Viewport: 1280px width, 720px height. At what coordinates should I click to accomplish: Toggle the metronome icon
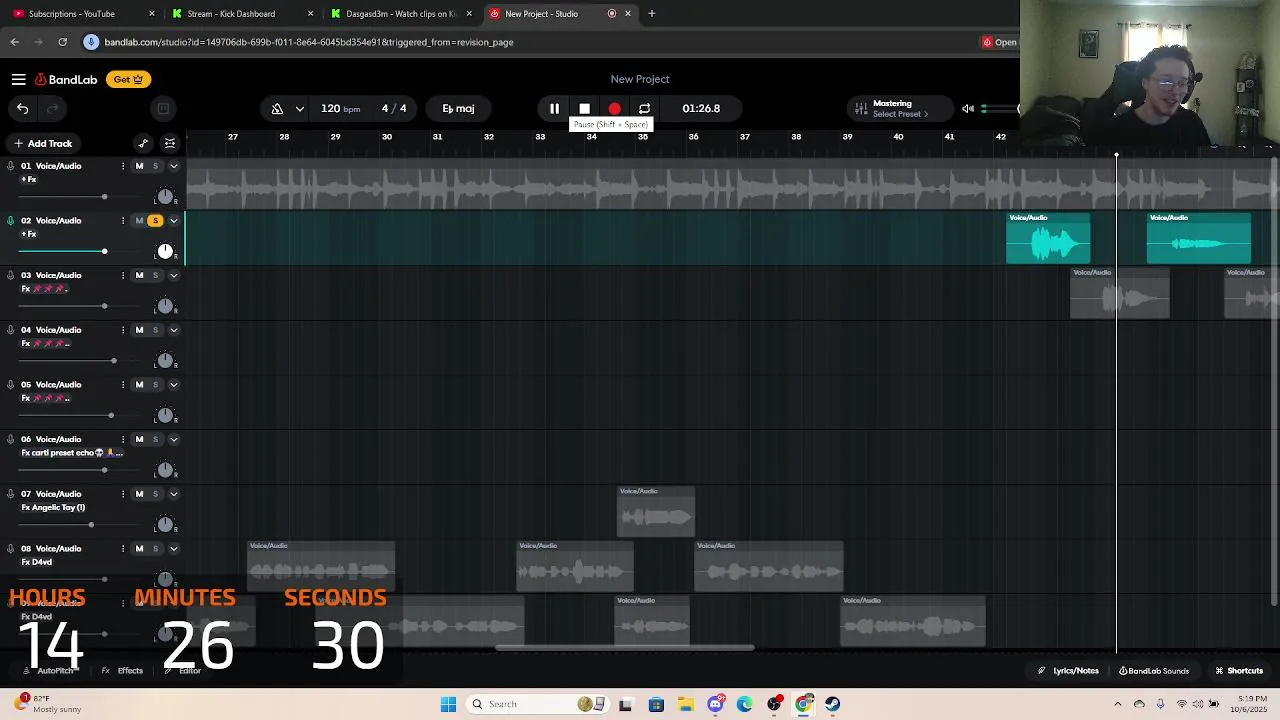click(x=277, y=108)
